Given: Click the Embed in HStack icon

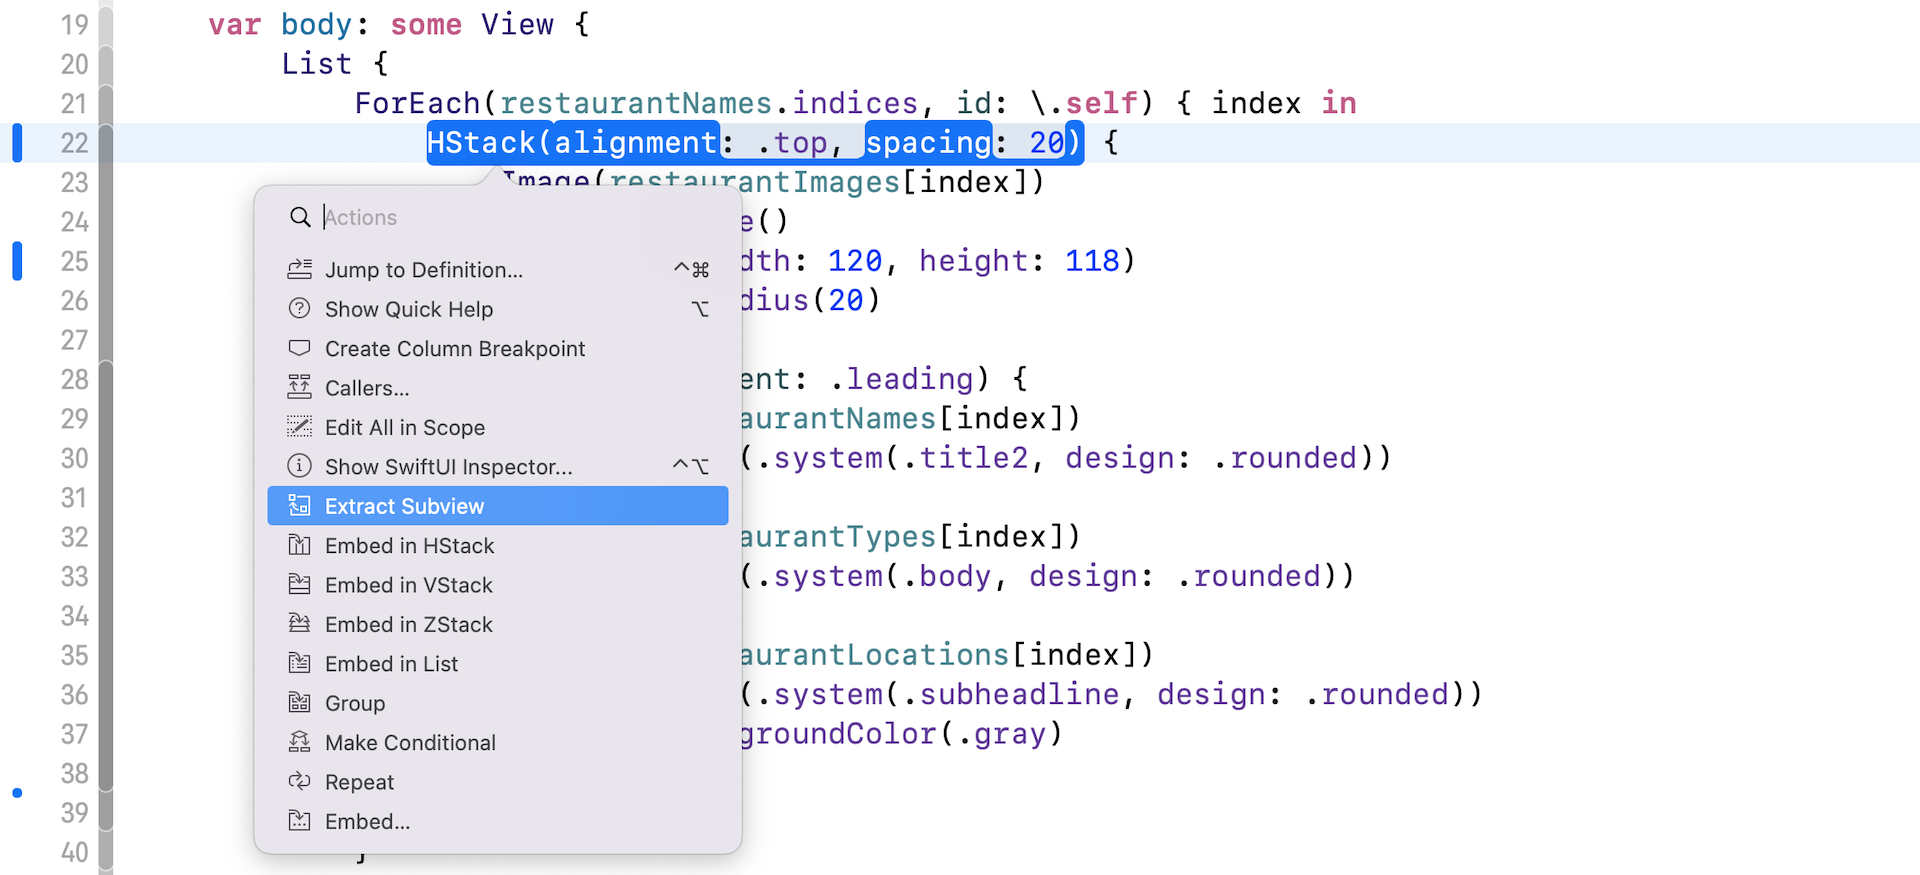Looking at the screenshot, I should 299,545.
